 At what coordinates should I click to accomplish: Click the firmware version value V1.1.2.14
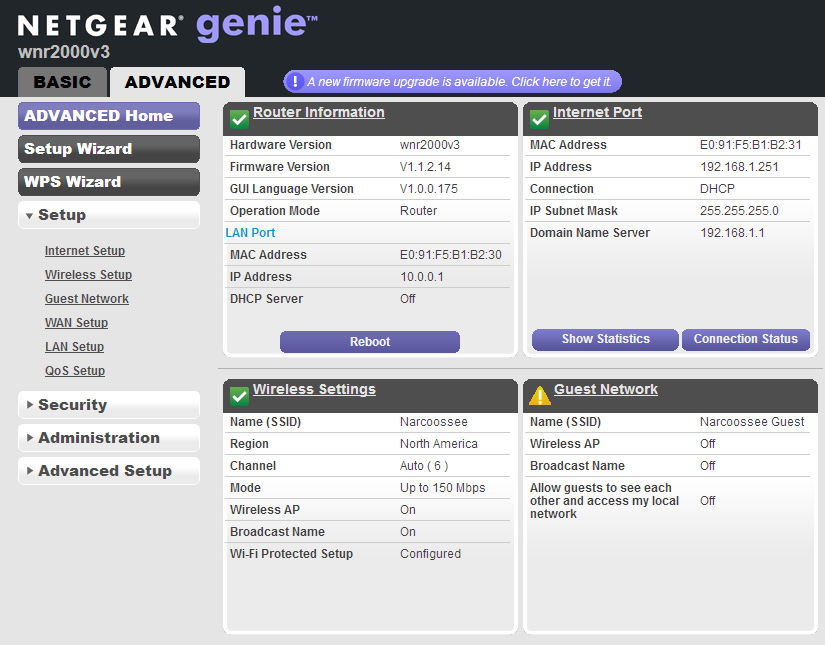pos(425,167)
